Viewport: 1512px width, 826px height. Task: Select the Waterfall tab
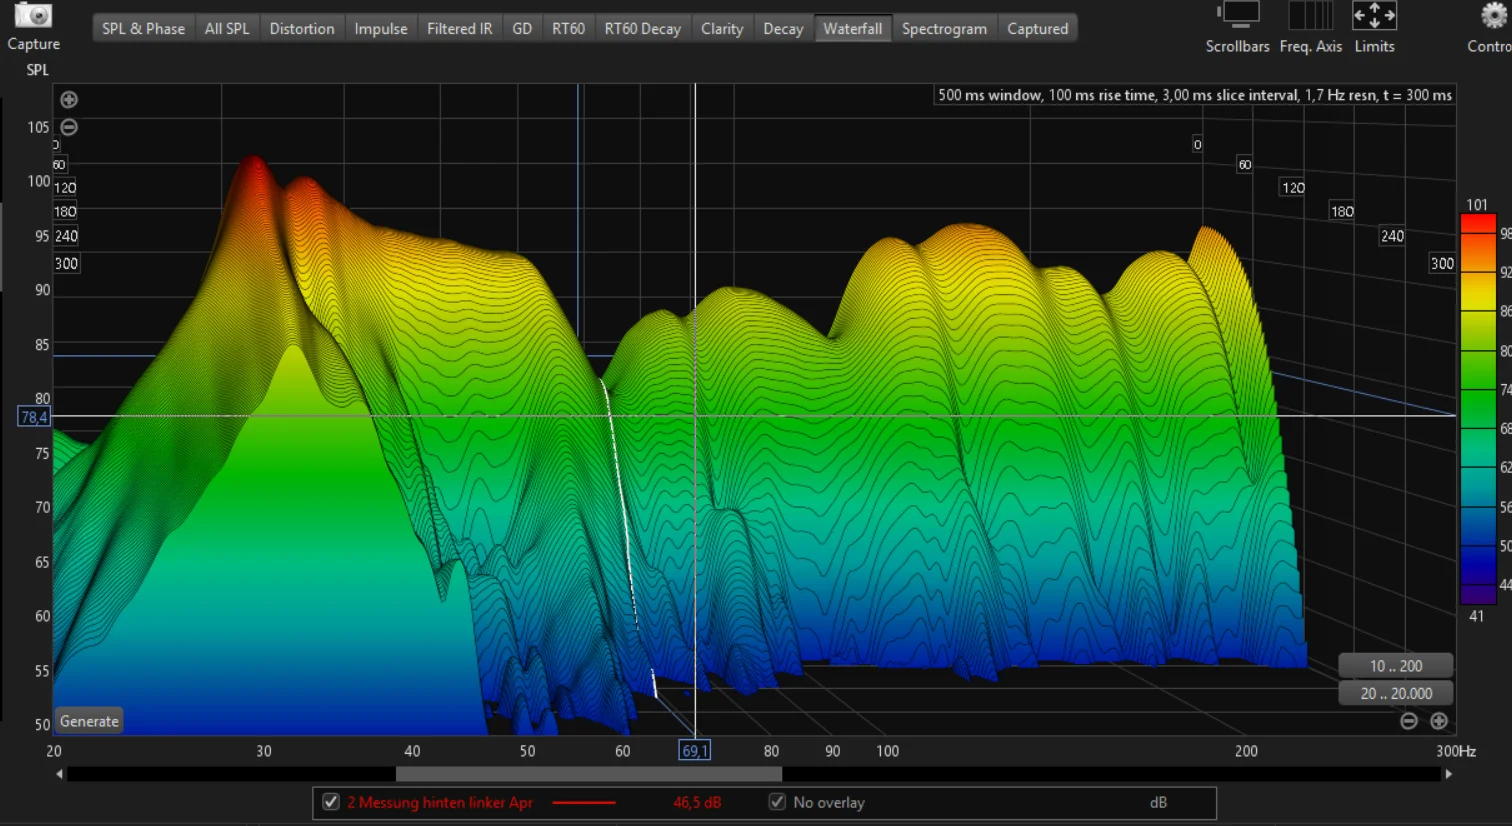pos(853,29)
